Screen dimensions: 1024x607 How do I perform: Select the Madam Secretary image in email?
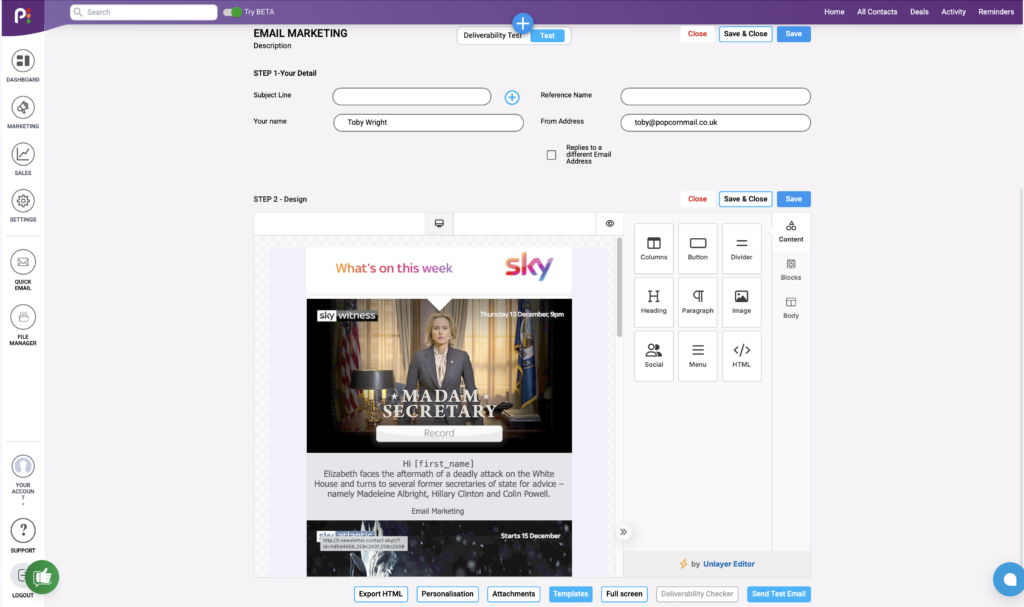[x=439, y=376]
